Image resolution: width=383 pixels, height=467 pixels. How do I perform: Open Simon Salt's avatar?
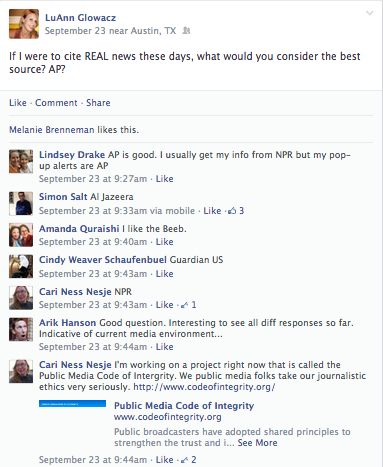tap(21, 203)
